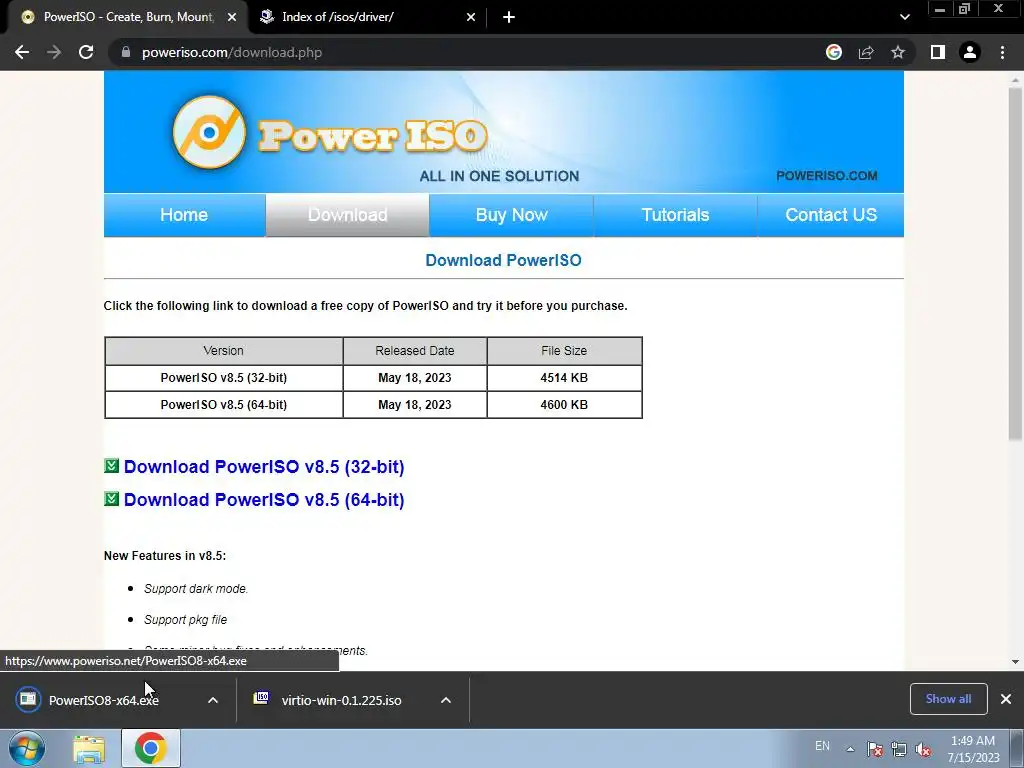Viewport: 1024px width, 768px height.
Task: Click Download PowerISO v8.5 (64-bit) link
Action: [264, 500]
